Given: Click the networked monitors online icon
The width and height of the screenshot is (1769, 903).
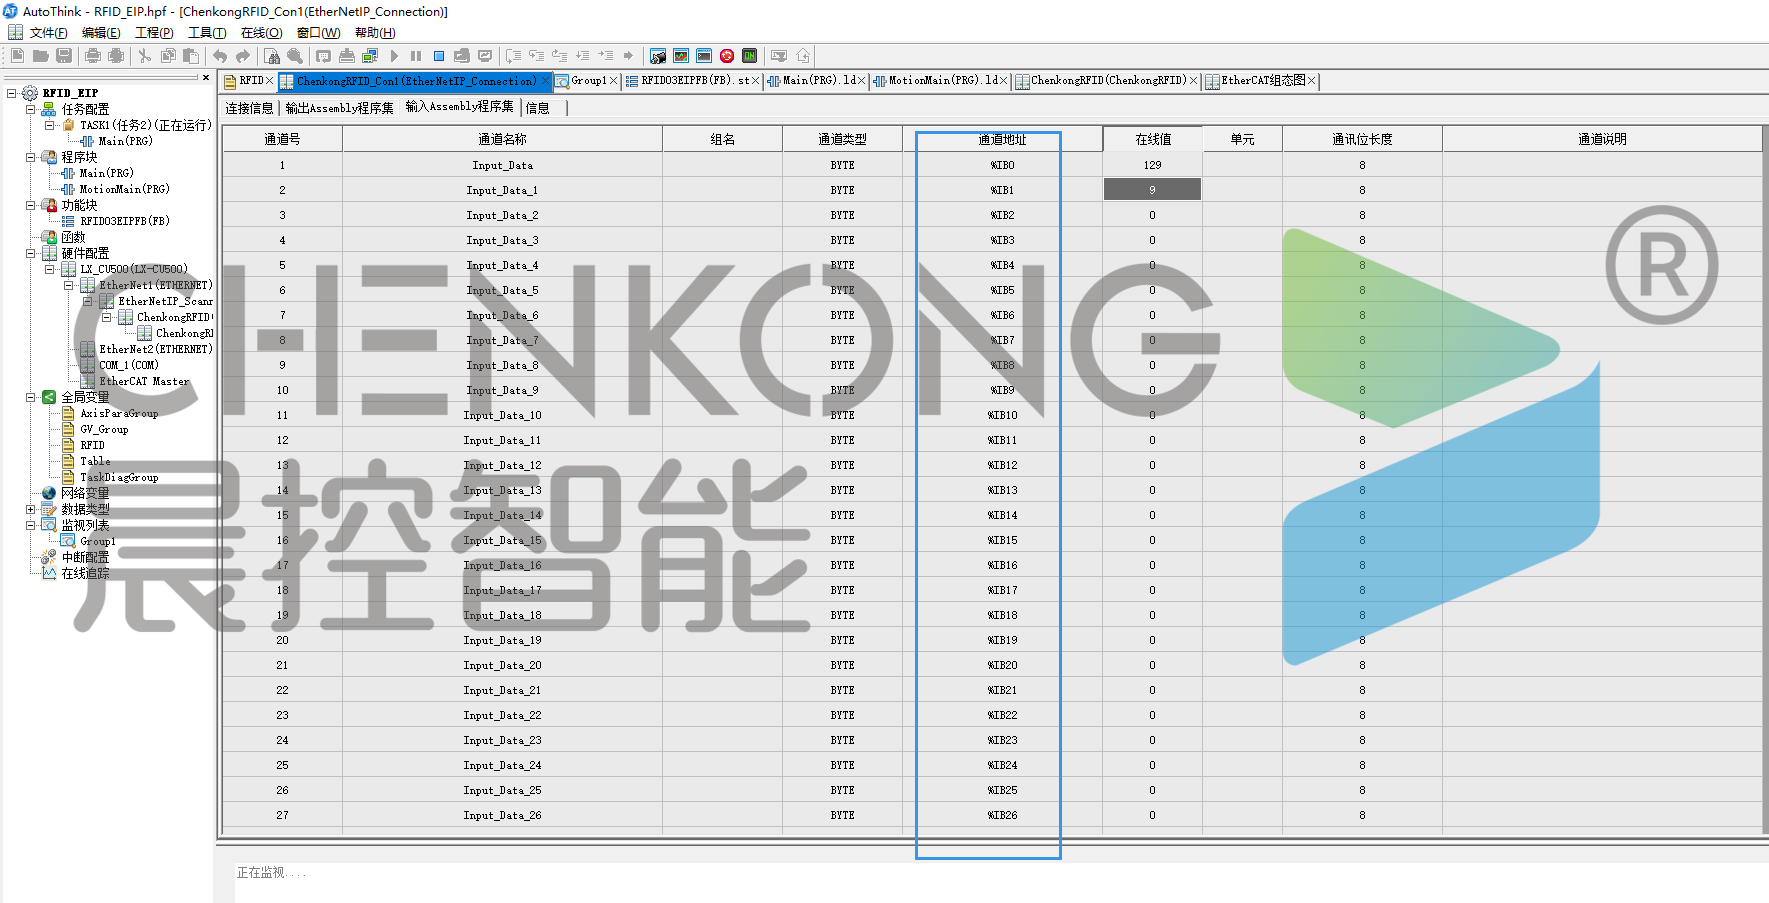Looking at the screenshot, I should coord(370,56).
